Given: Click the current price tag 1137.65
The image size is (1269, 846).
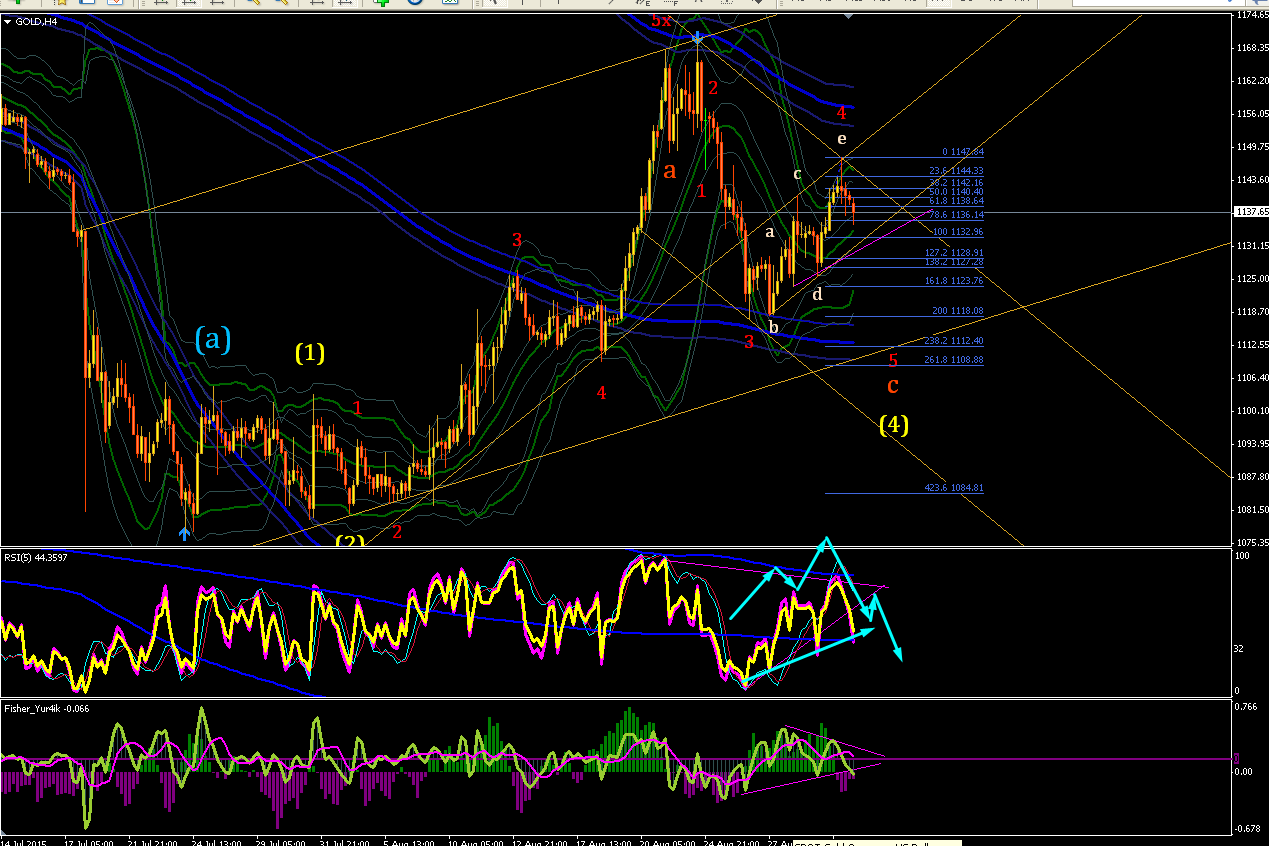Looking at the screenshot, I should coord(1250,212).
